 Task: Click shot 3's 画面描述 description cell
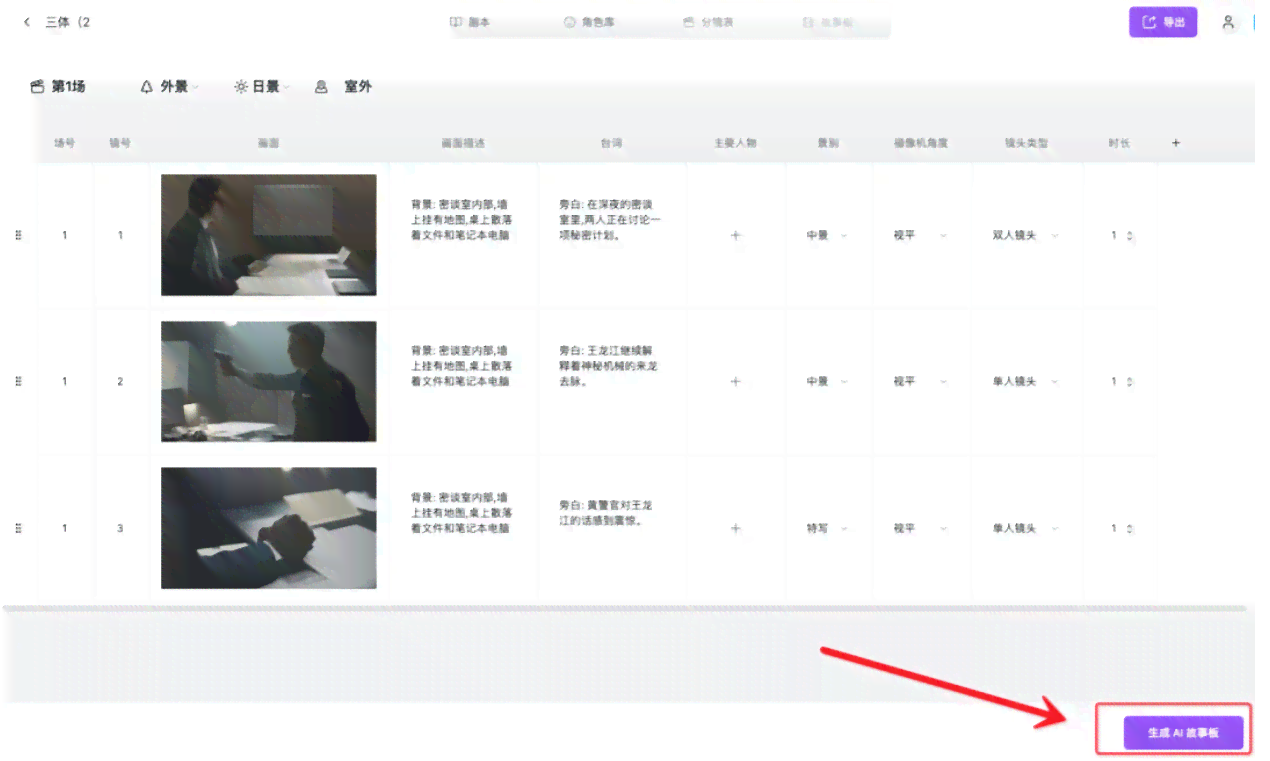coord(461,512)
